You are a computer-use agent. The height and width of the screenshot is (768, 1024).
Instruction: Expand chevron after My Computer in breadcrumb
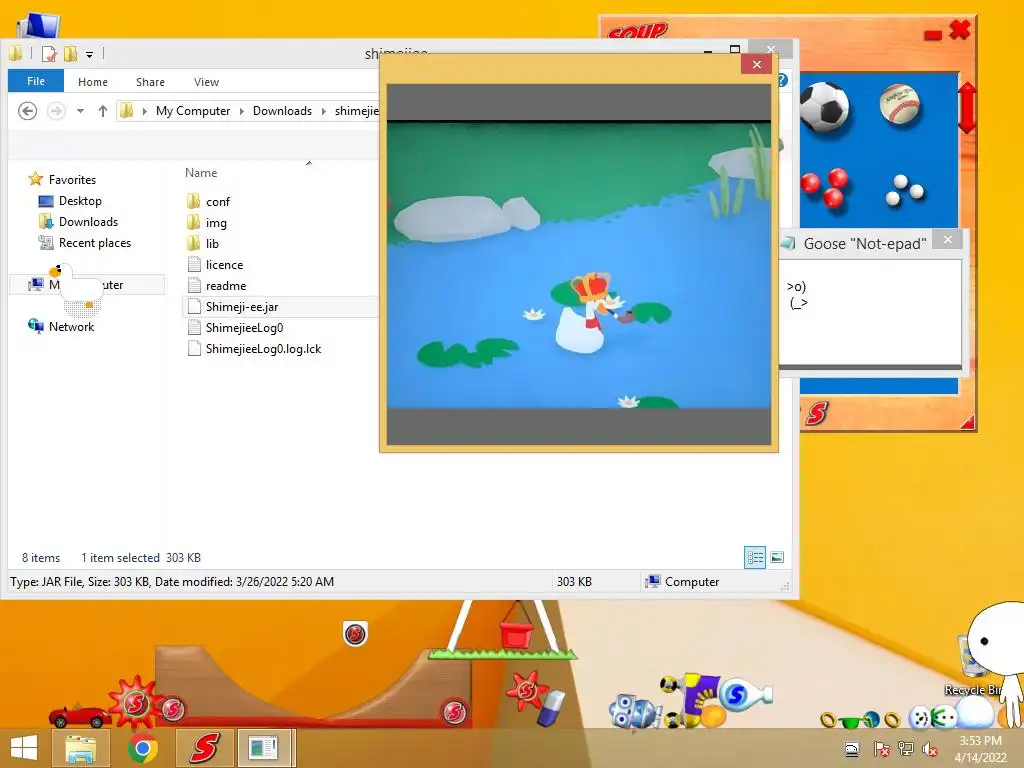[x=242, y=111]
